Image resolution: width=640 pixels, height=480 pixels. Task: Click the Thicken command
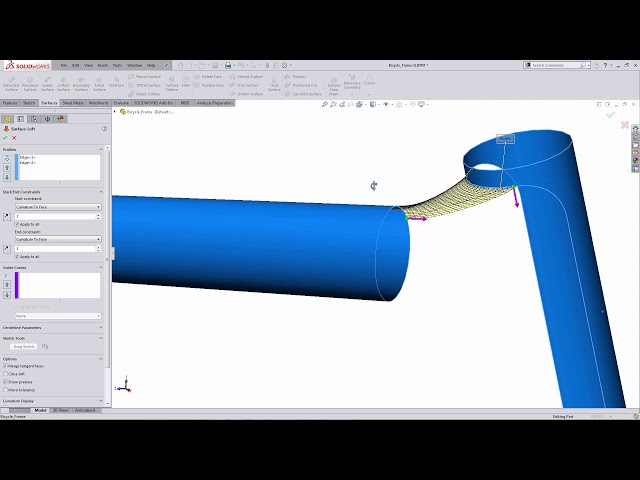[295, 76]
